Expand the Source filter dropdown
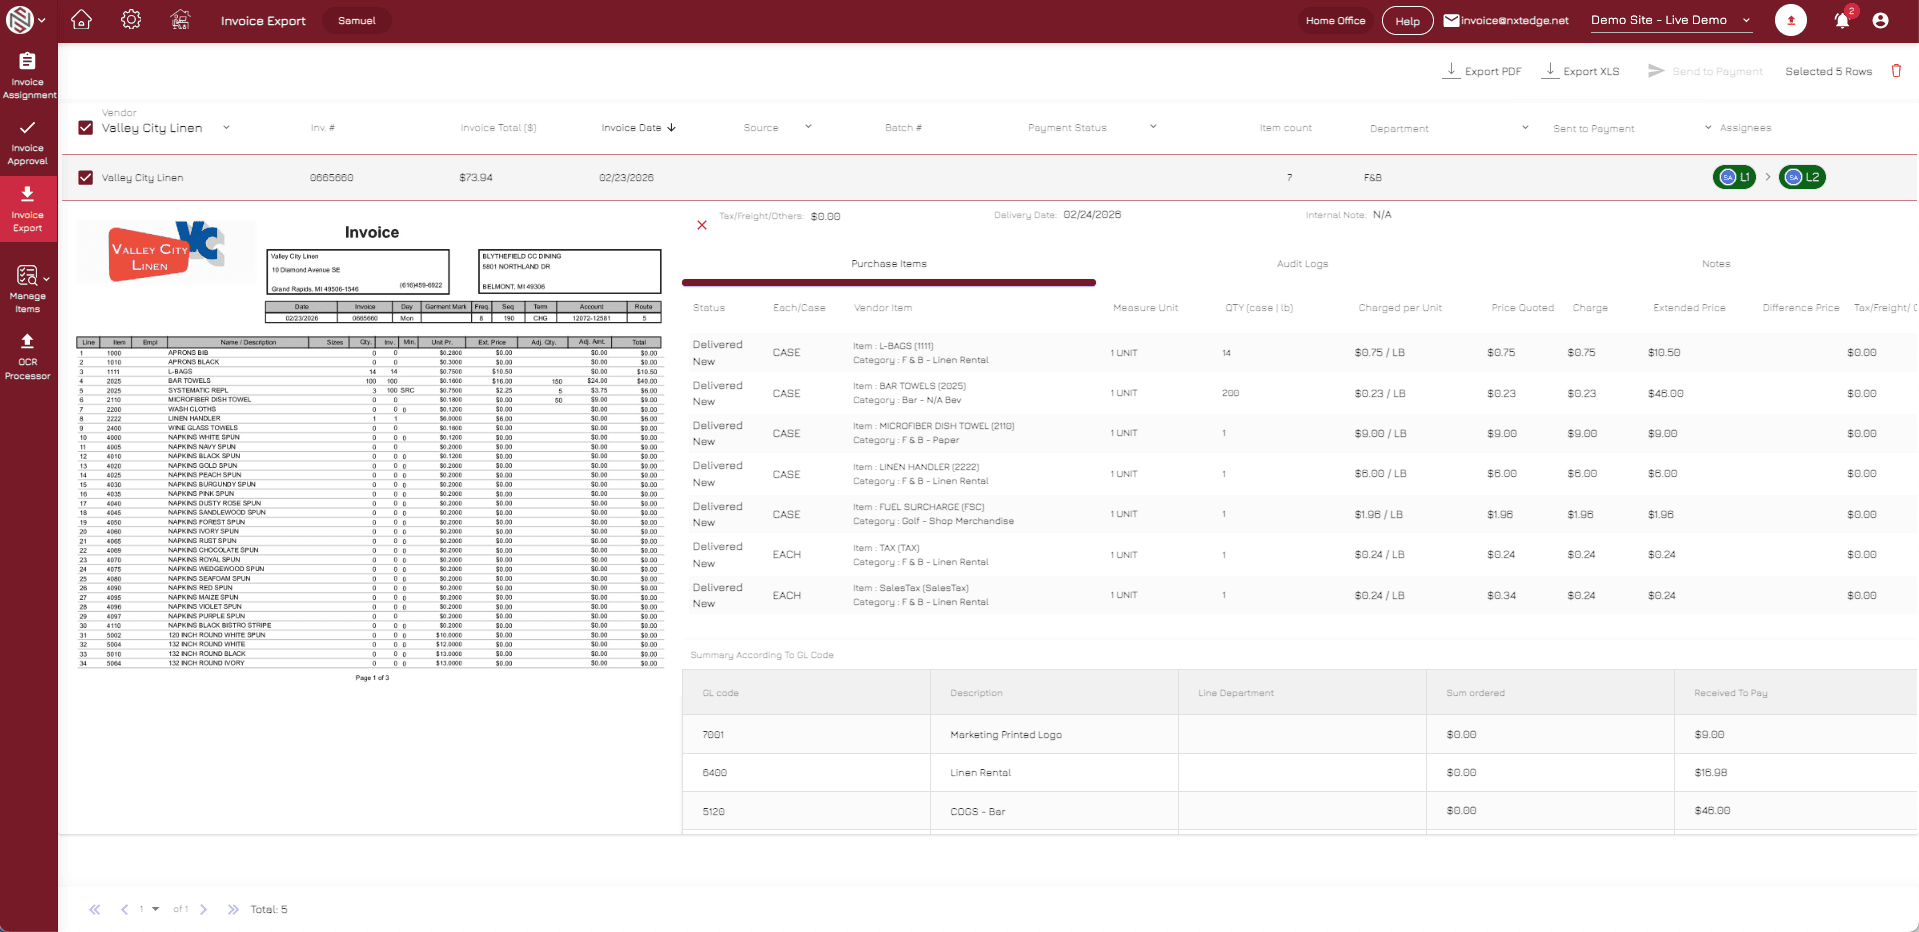Viewport: 1919px width, 932px height. (808, 127)
